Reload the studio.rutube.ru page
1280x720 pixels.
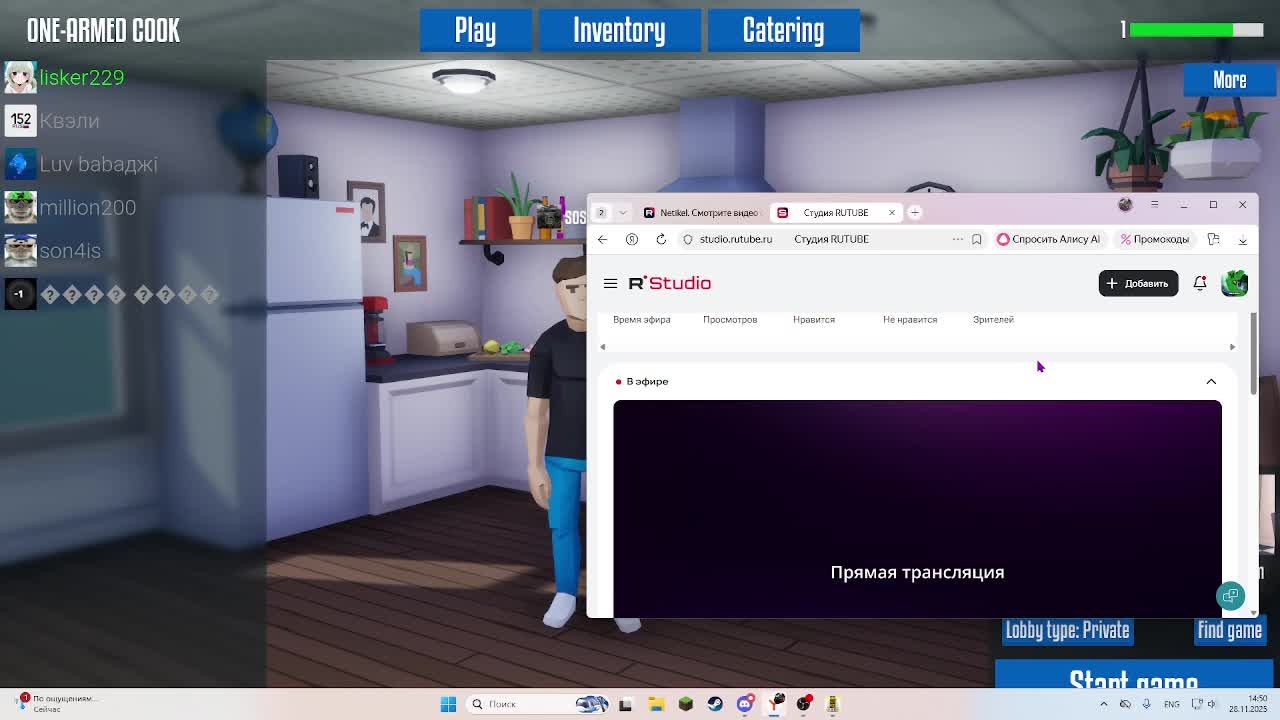661,239
